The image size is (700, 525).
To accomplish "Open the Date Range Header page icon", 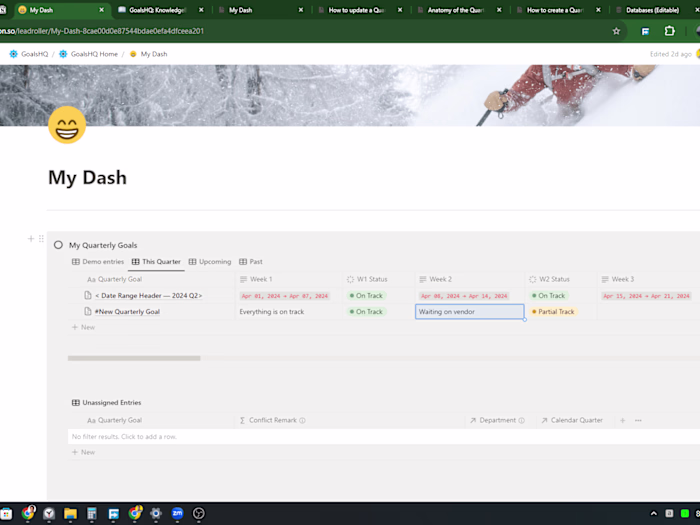I will point(88,295).
